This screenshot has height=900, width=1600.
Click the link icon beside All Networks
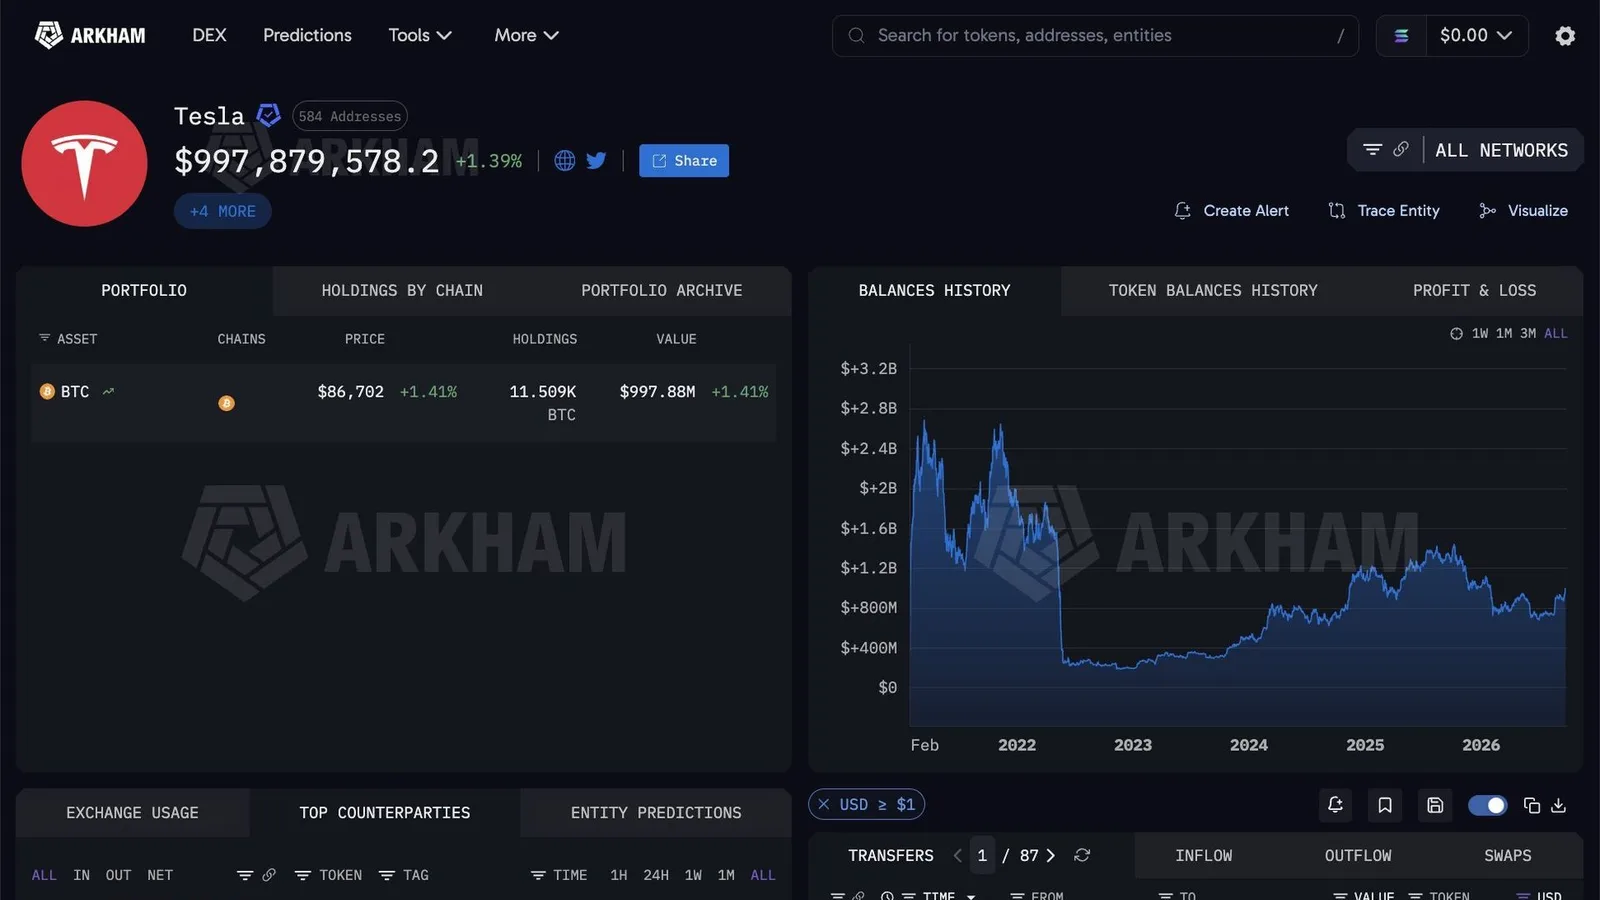click(x=1401, y=150)
